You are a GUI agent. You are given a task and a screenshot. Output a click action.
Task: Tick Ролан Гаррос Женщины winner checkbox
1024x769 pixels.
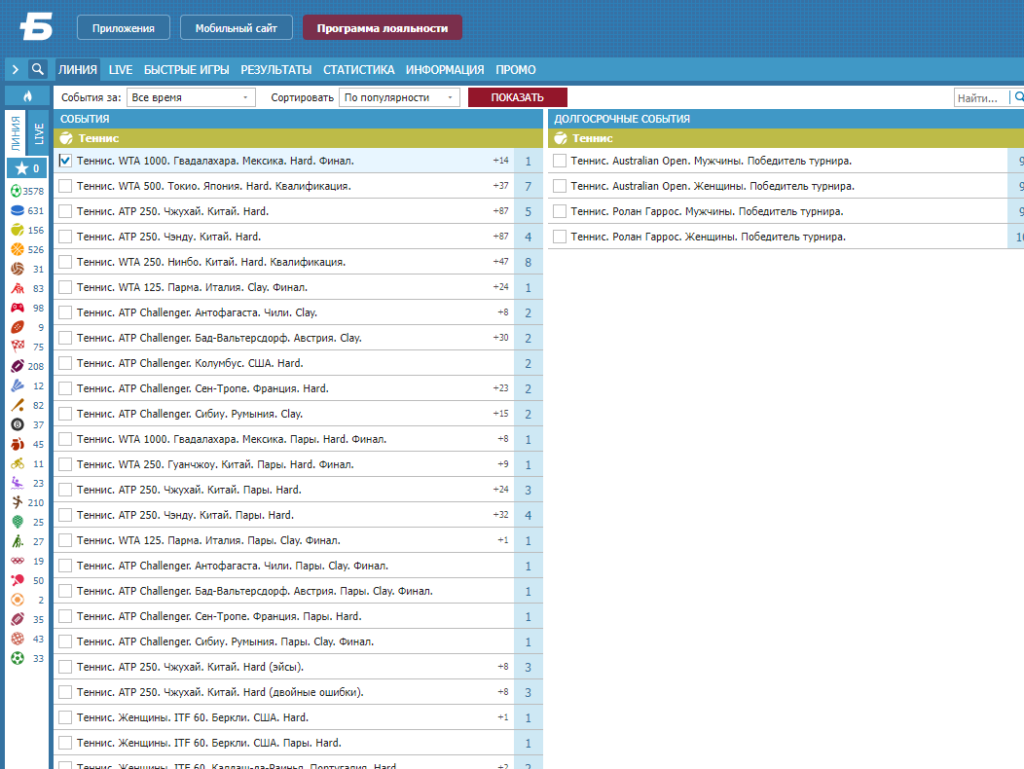tap(559, 237)
